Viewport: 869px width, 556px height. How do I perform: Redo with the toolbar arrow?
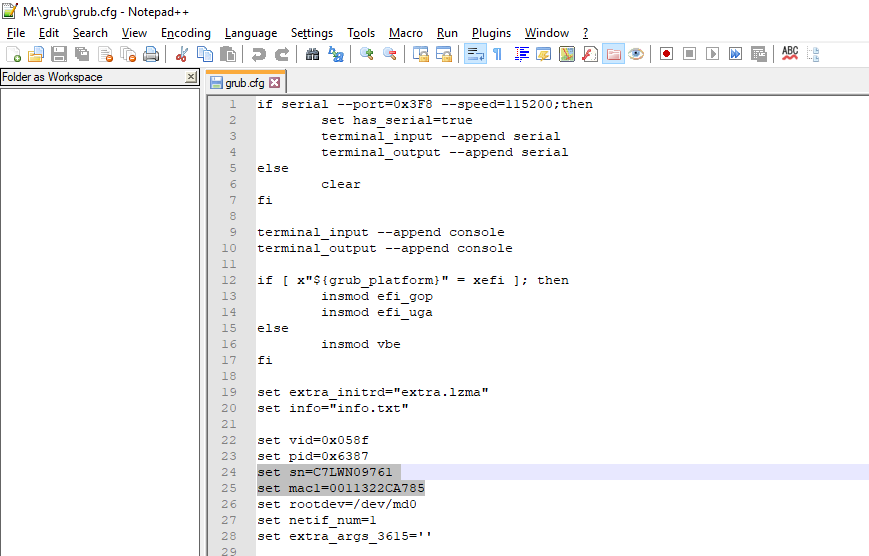(x=282, y=54)
